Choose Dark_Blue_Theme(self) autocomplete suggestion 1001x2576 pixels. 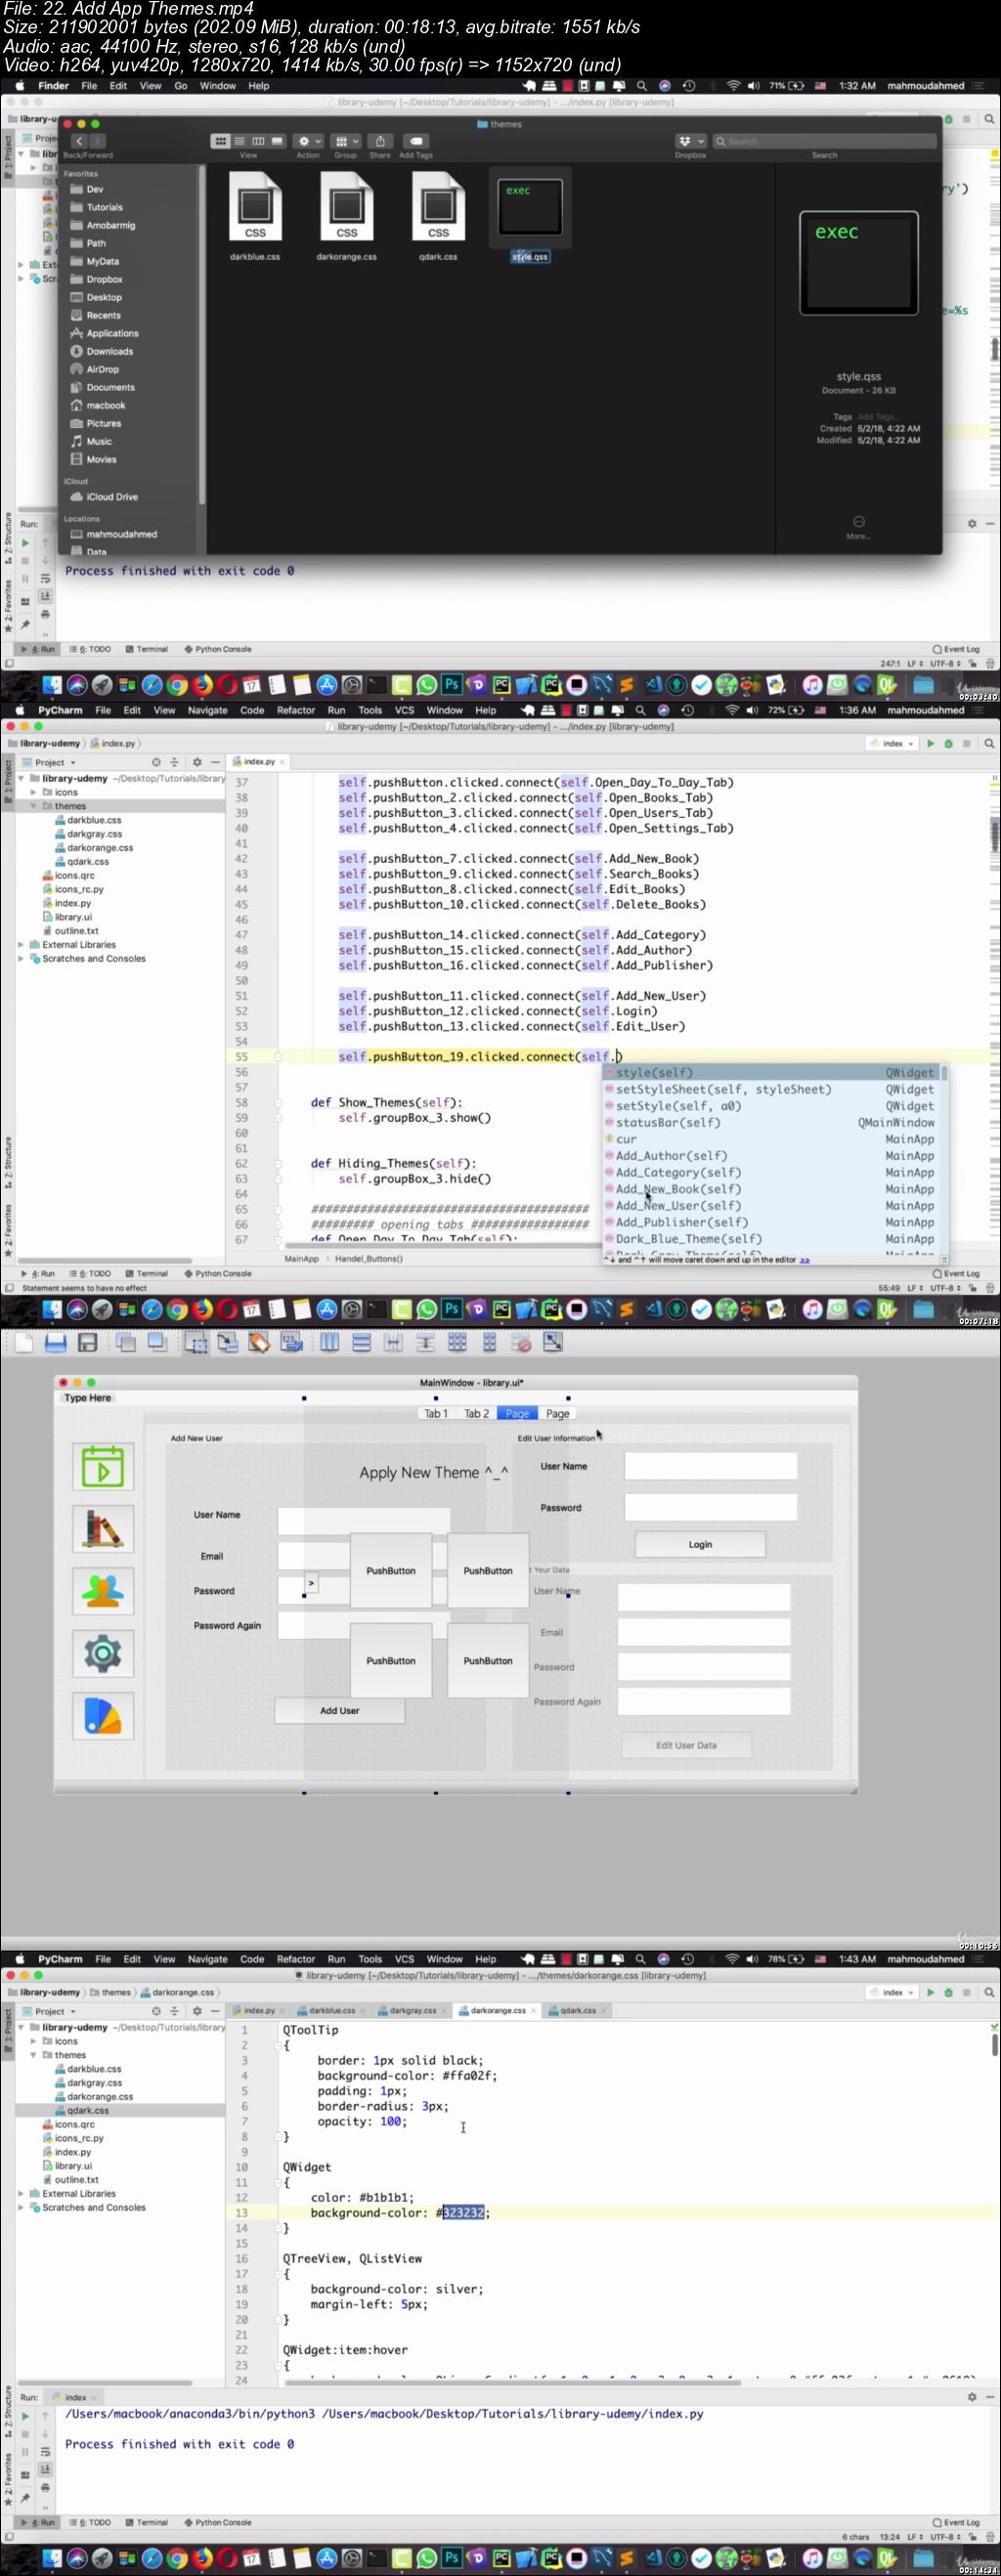point(770,1238)
